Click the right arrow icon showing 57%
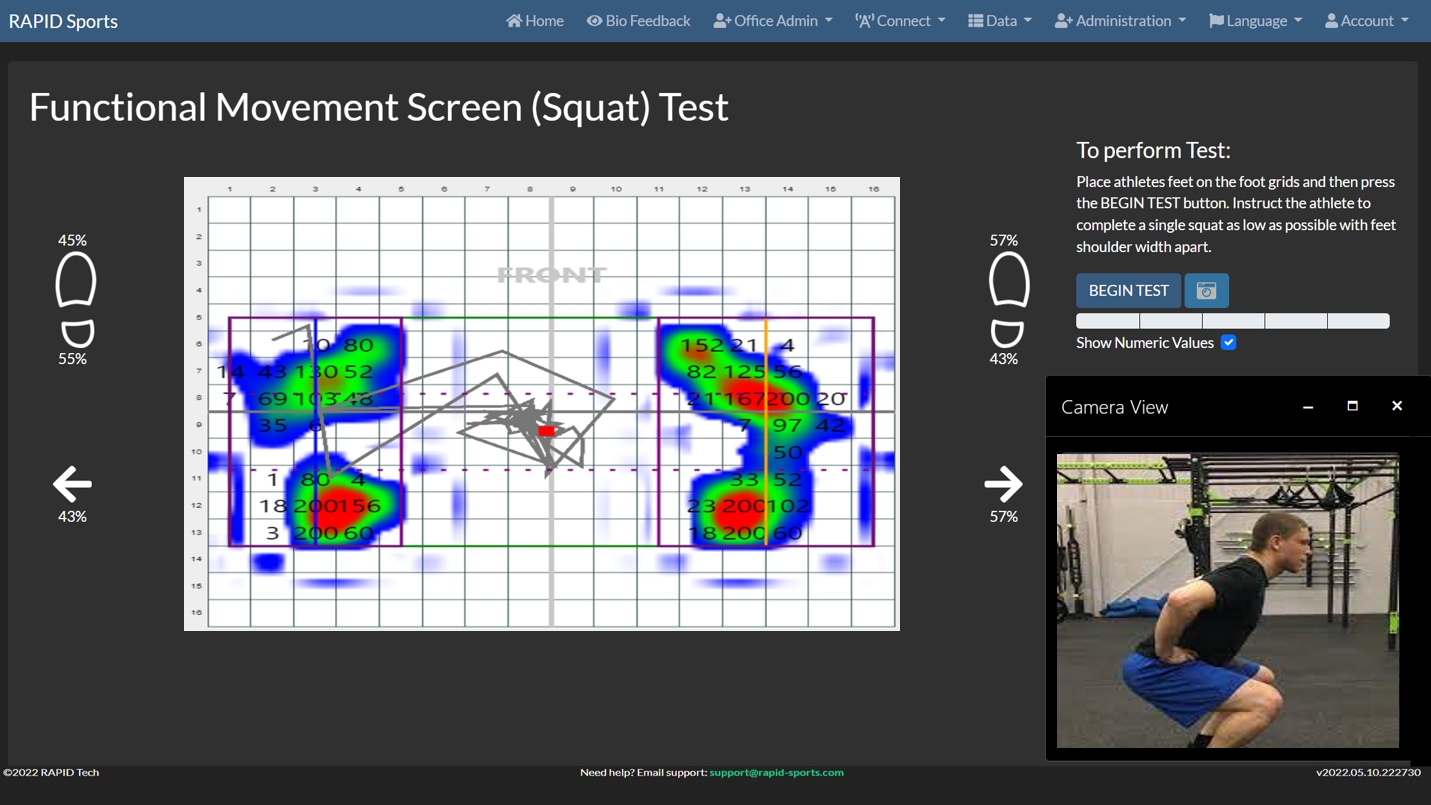 [x=1003, y=484]
